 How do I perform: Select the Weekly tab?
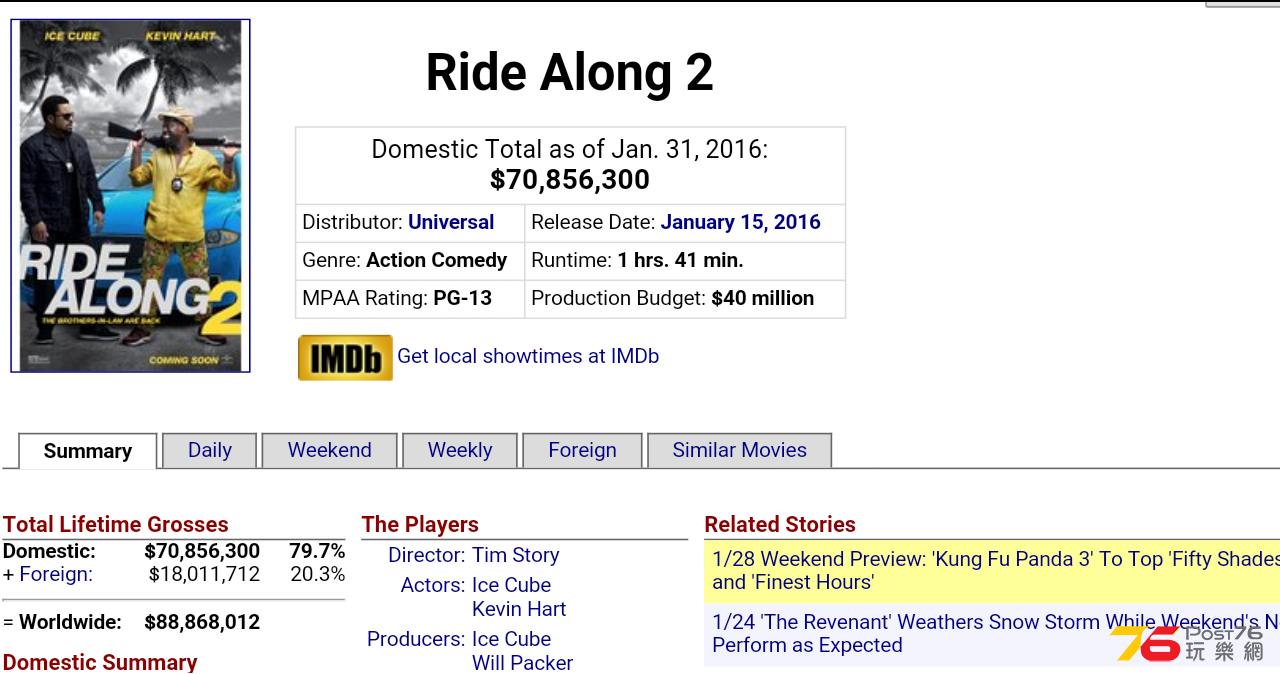(x=460, y=450)
